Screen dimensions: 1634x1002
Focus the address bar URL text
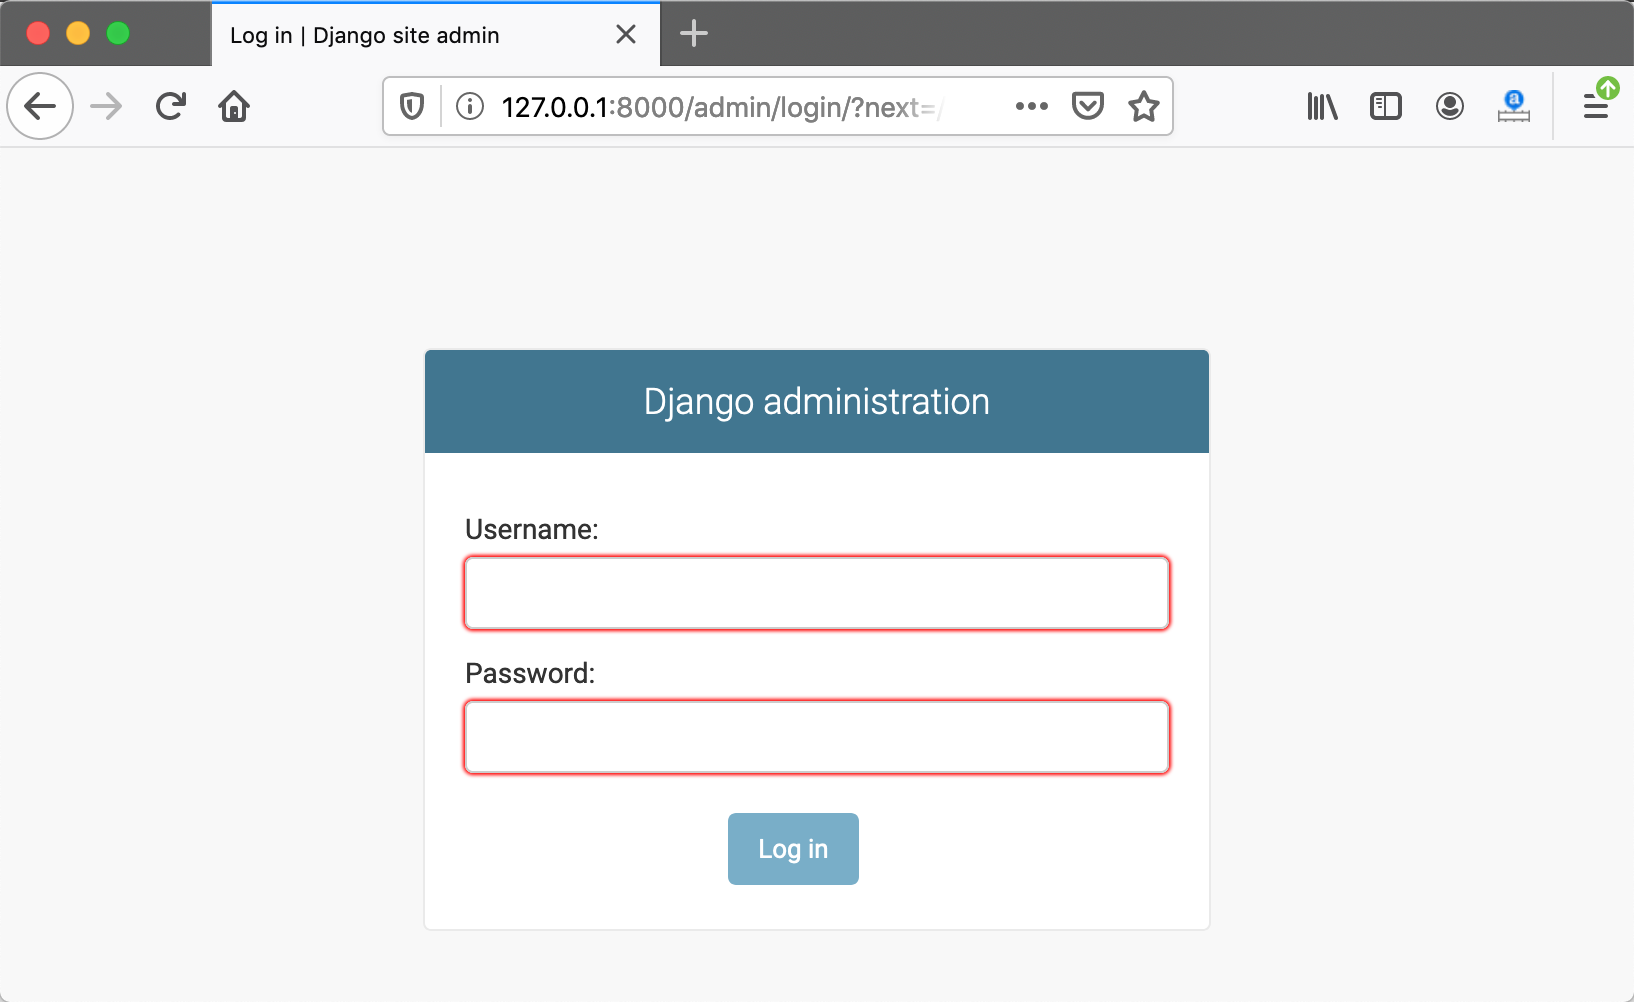tap(722, 107)
